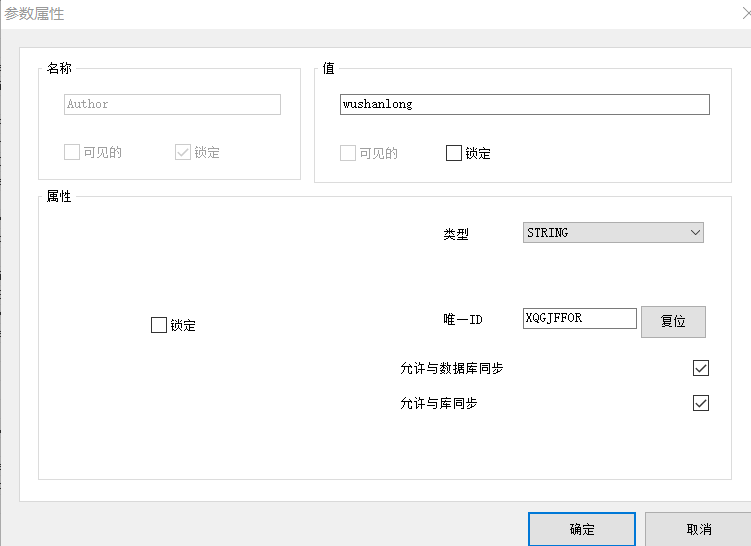This screenshot has height=546, width=751.
Task: Click the 唯一ID label
Action: click(x=463, y=319)
